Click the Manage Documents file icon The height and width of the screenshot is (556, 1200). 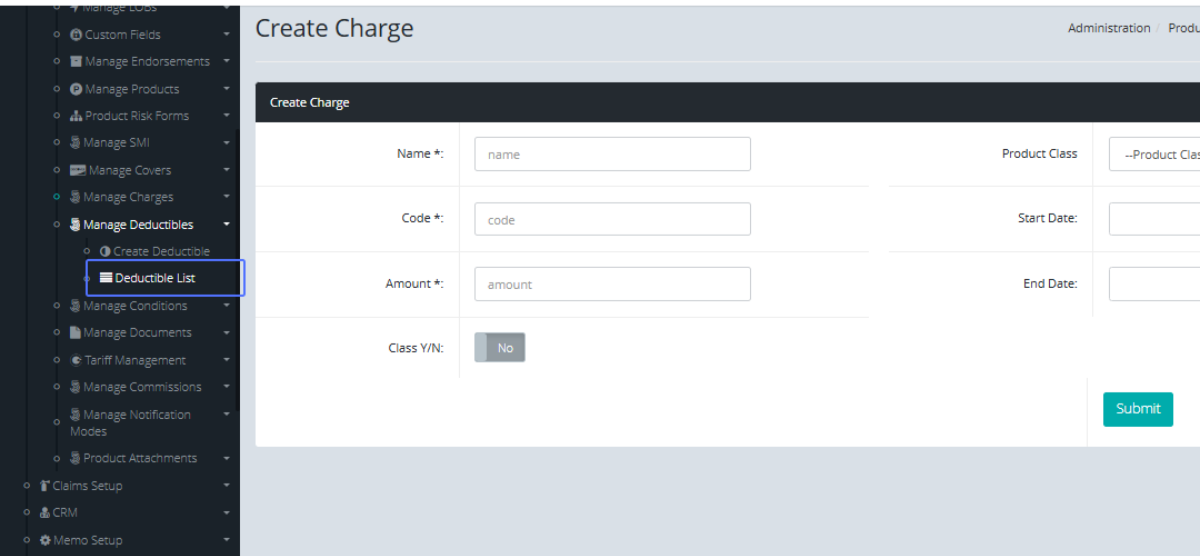tap(75, 333)
